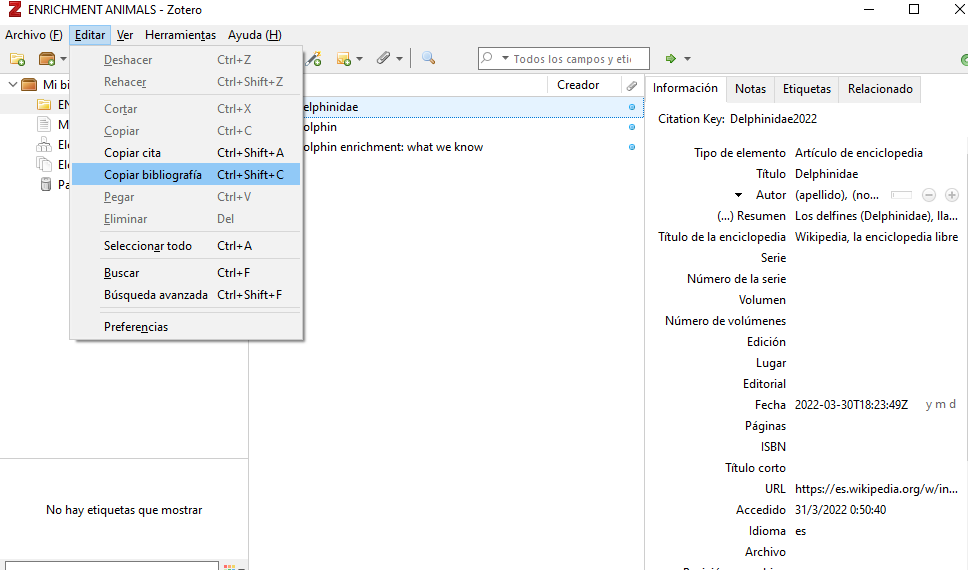Select the 'olphin' item row
The height and width of the screenshot is (570, 968).
pos(473,127)
